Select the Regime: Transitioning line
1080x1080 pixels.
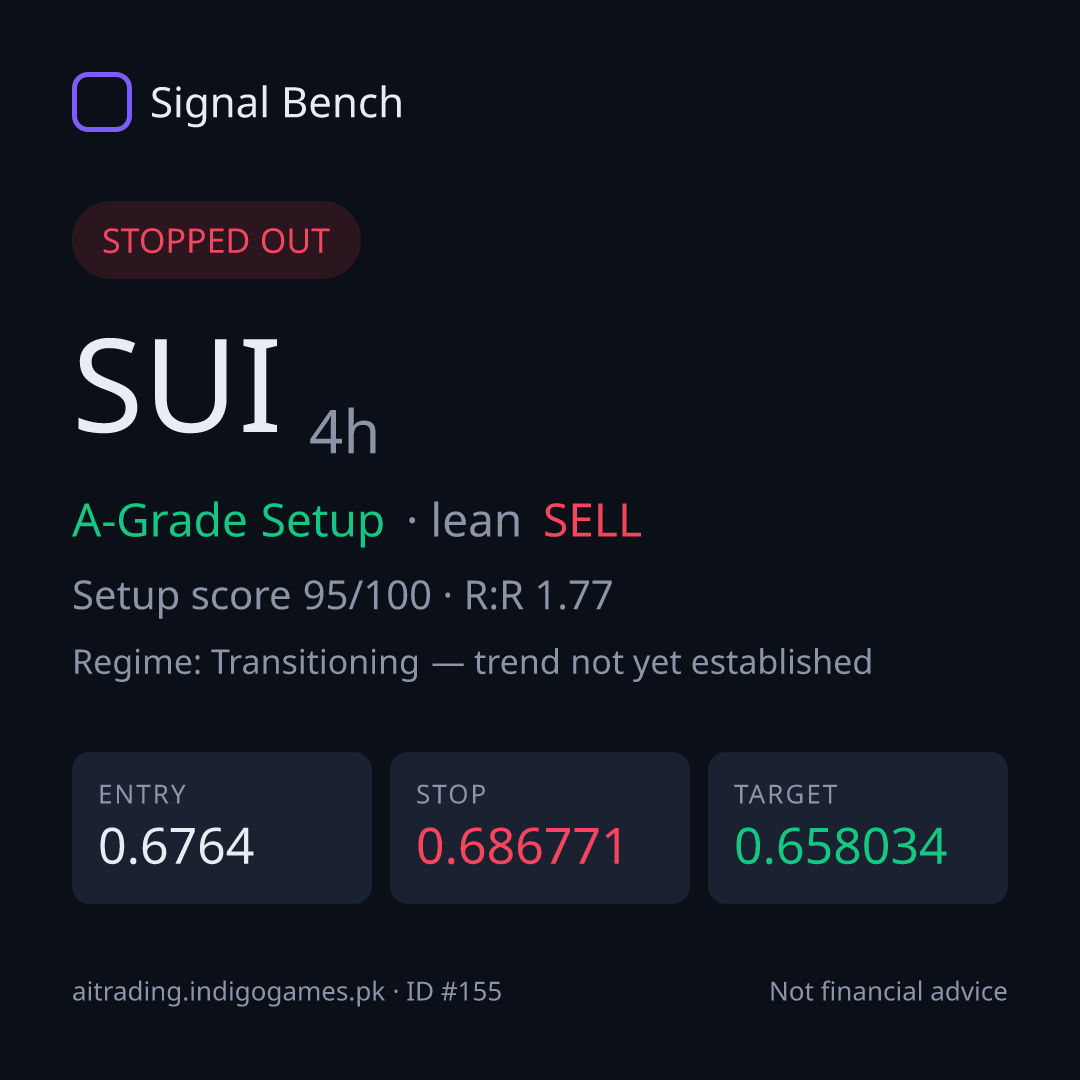(472, 663)
